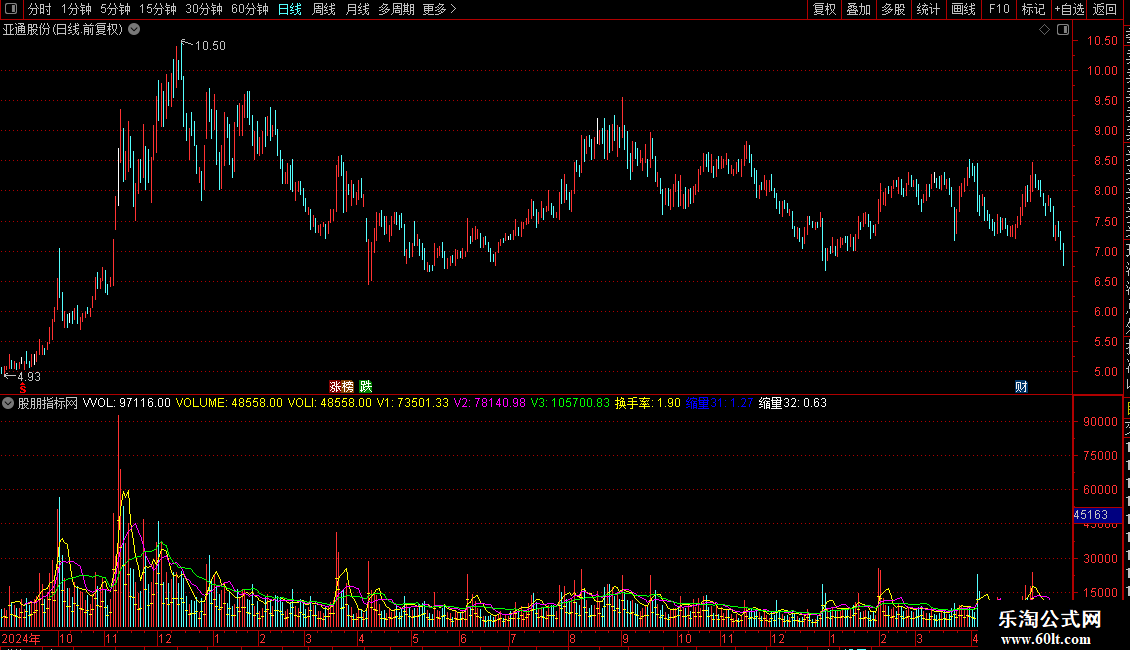Click the diamond marker icon above chart
The image size is (1130, 650).
coord(1044,30)
